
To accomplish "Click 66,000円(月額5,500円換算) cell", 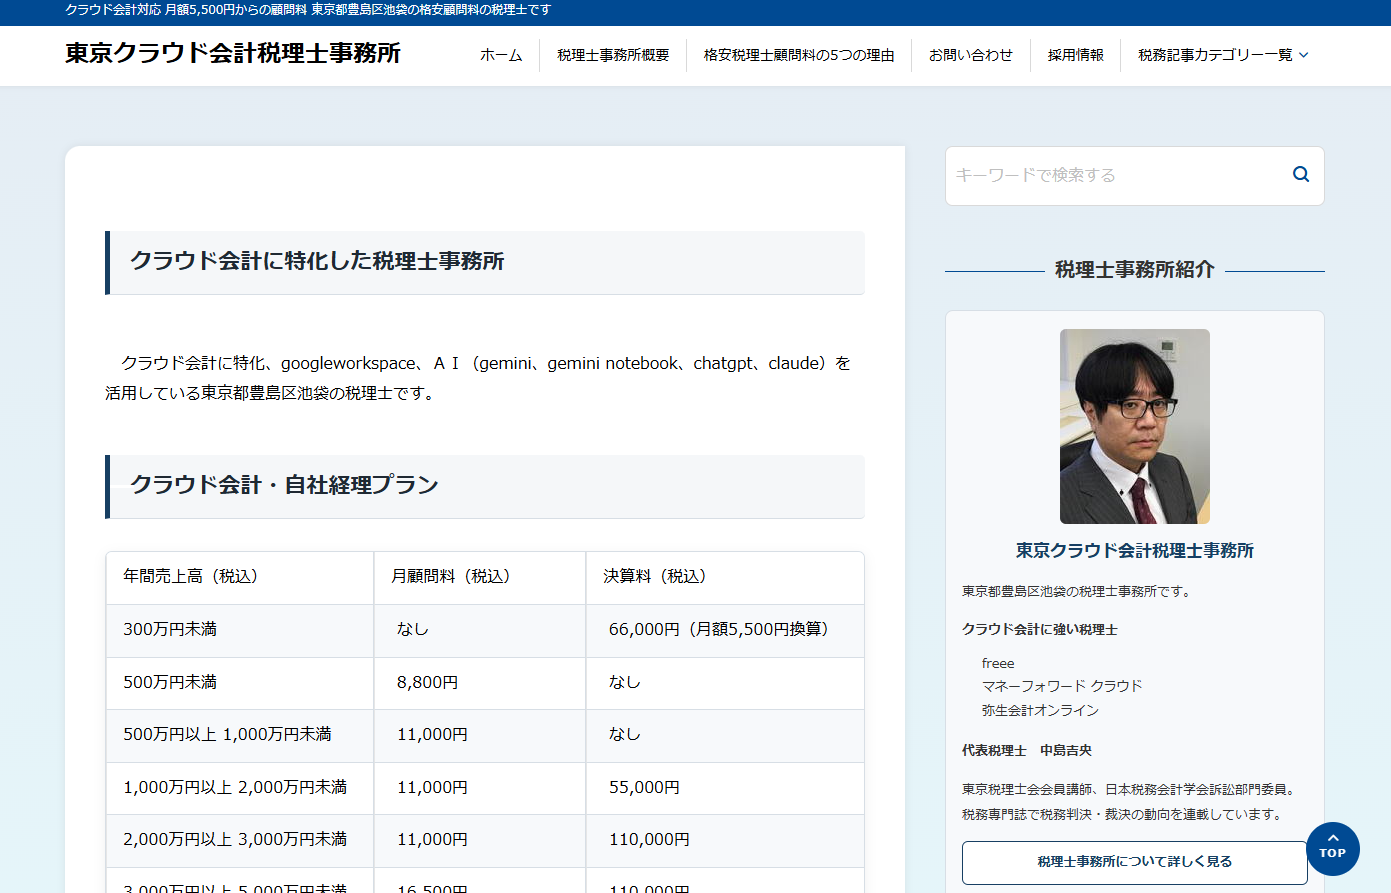I will click(x=725, y=630).
